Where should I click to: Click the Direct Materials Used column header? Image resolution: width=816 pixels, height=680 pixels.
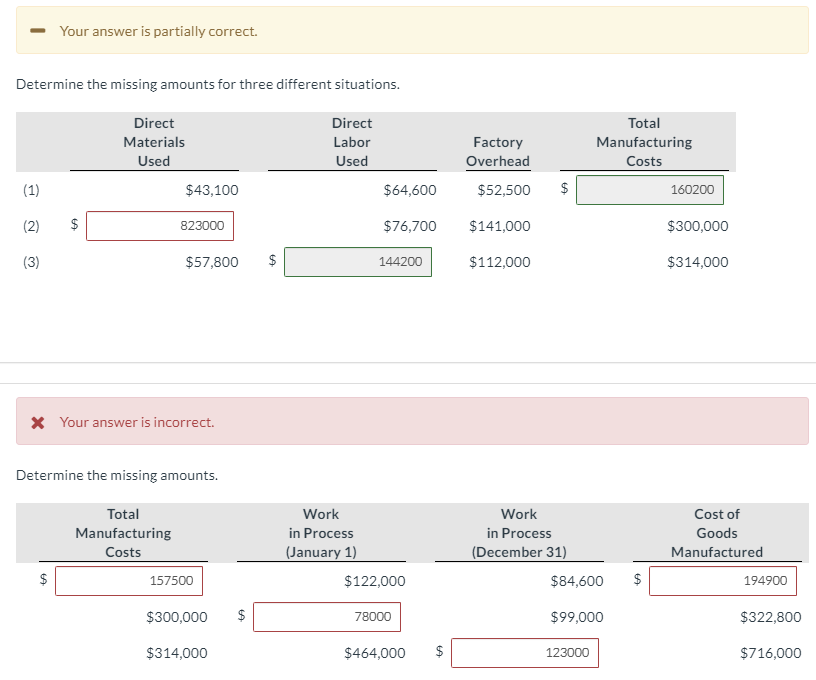pyautogui.click(x=154, y=142)
